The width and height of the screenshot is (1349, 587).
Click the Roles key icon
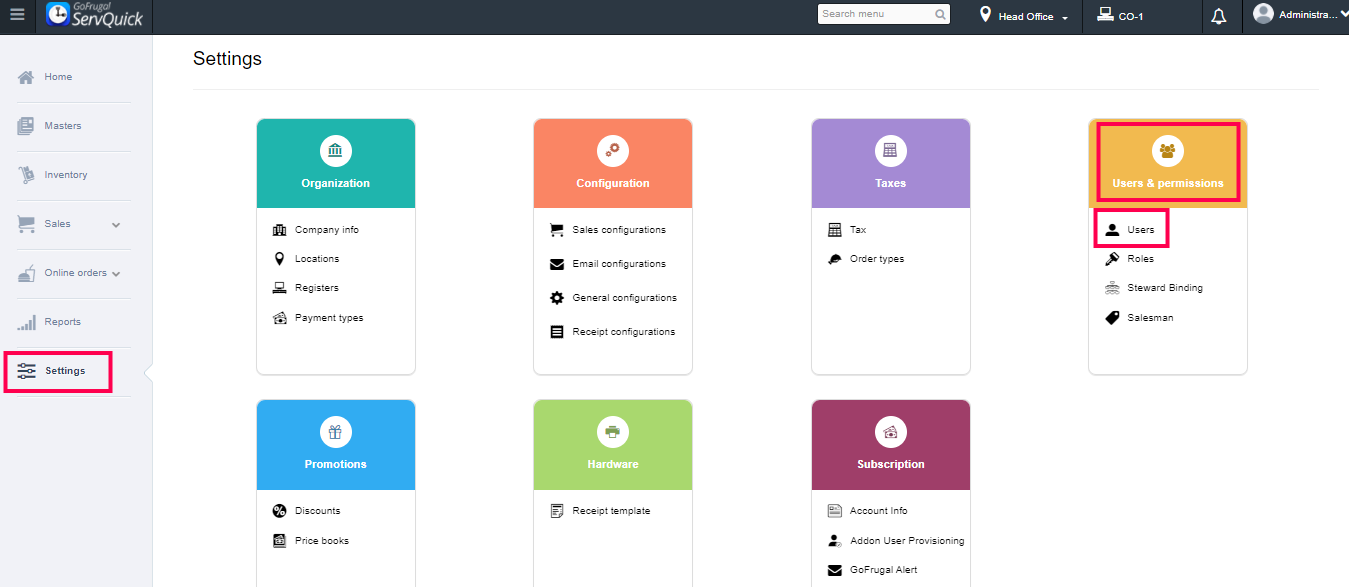click(1112, 259)
